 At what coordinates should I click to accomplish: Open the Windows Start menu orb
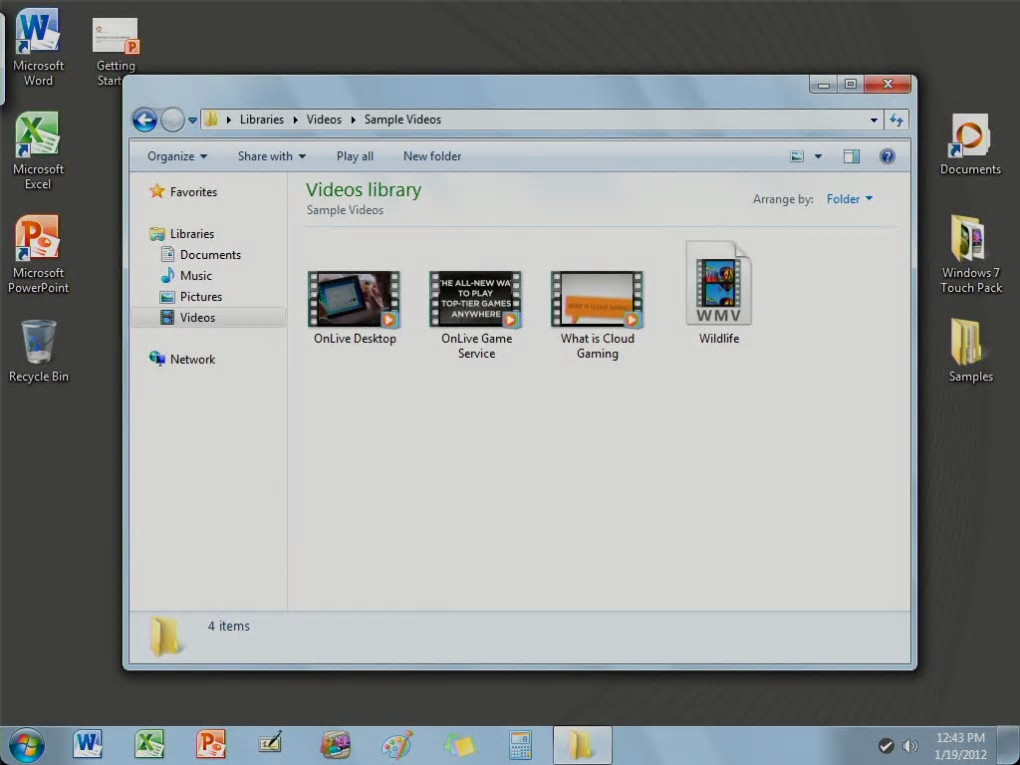coord(27,745)
